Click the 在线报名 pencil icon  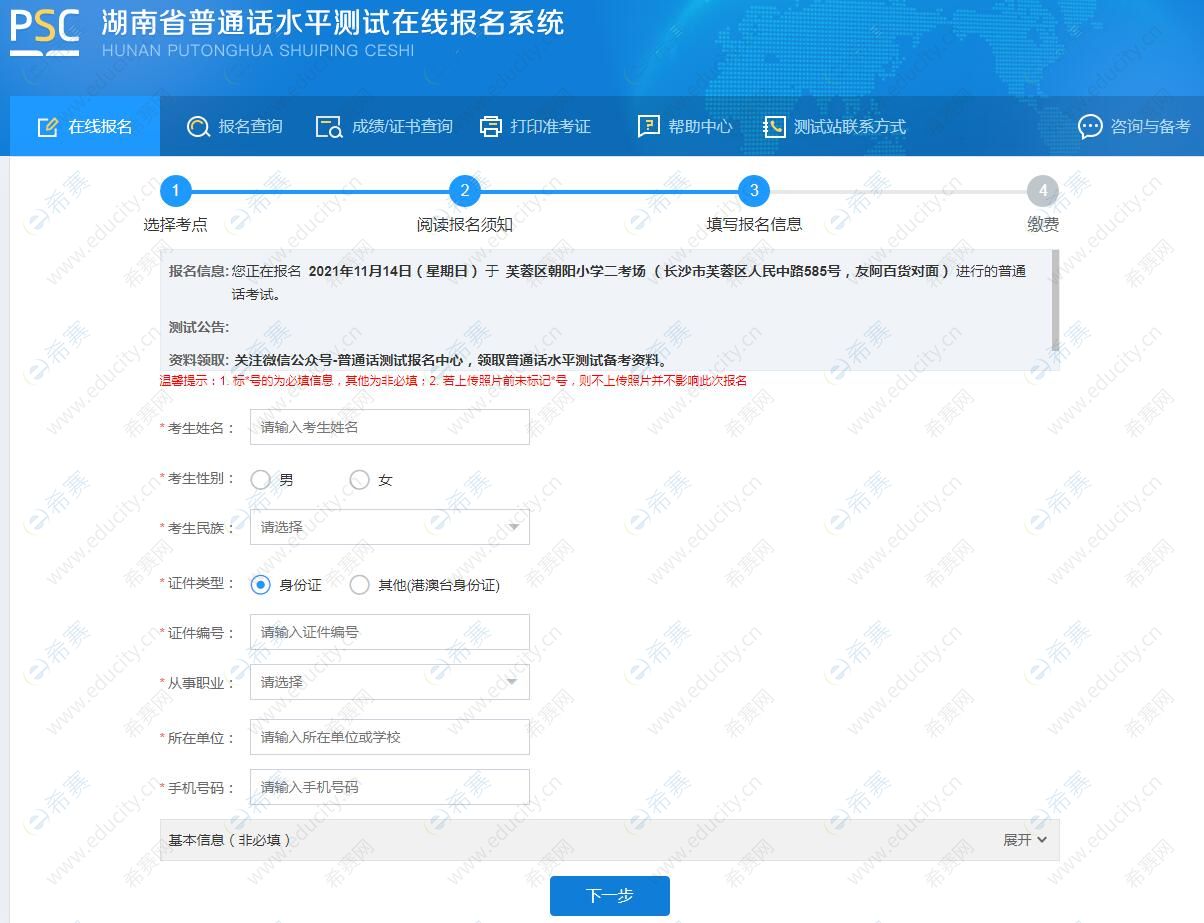(x=46, y=126)
